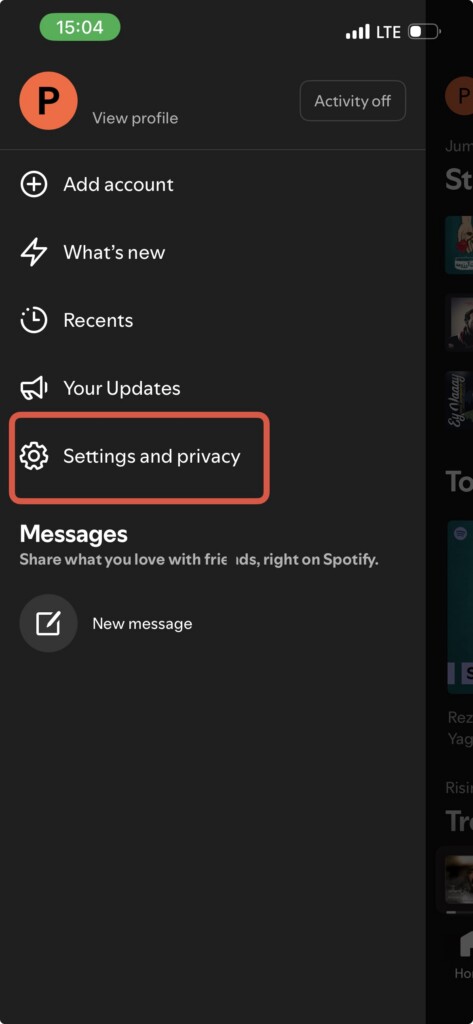Tap the green 15:04 time pill

(x=80, y=27)
